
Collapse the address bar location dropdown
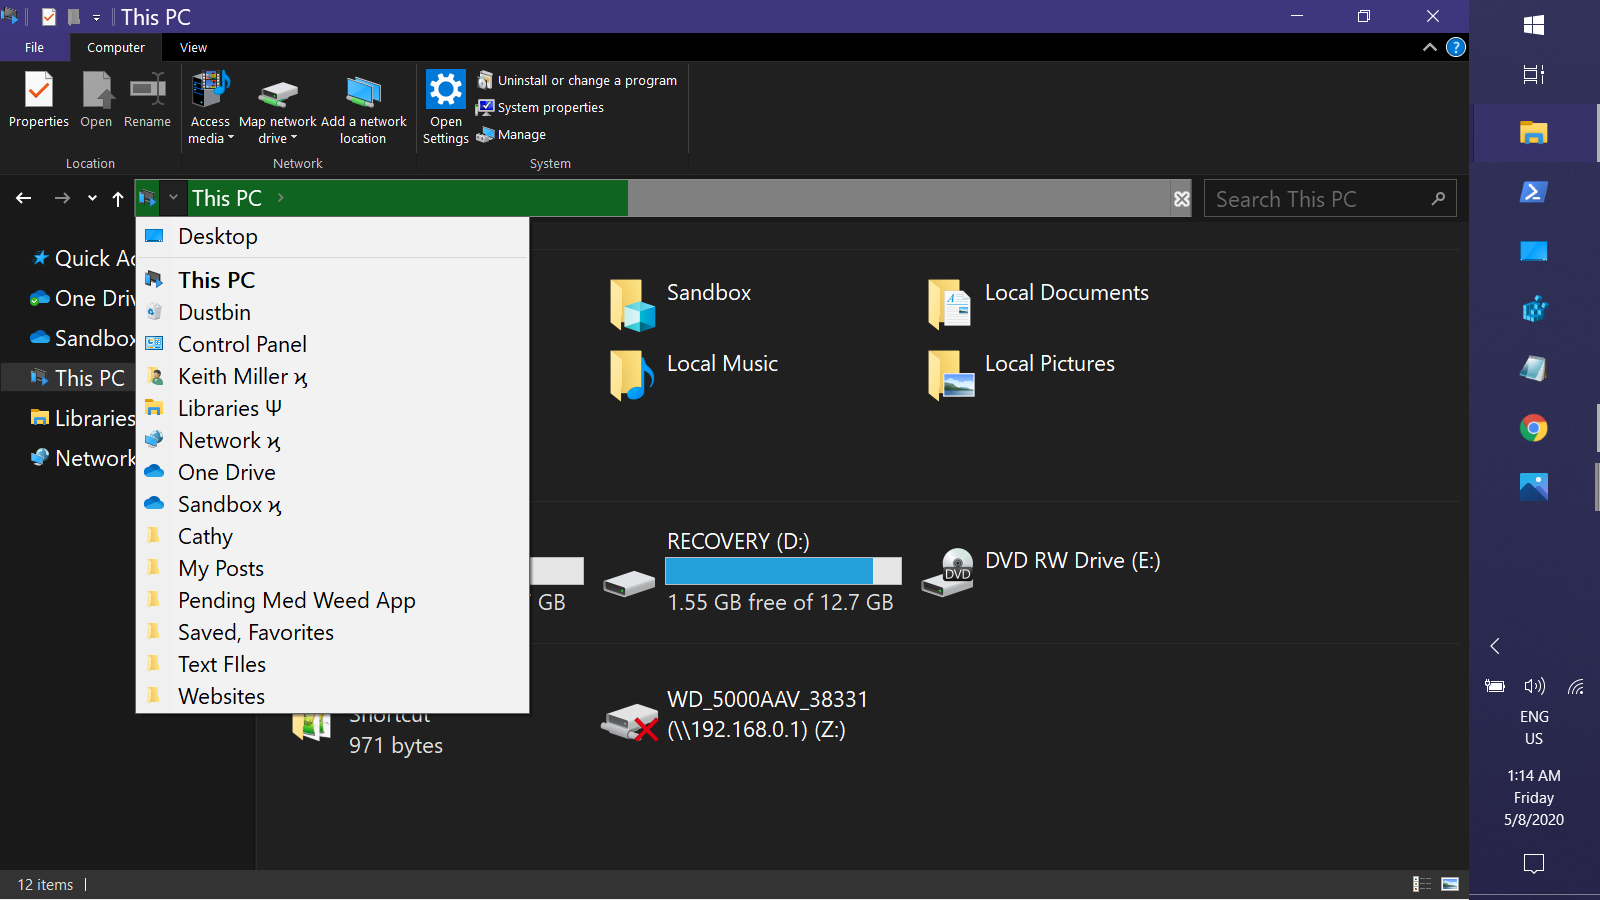(x=173, y=198)
